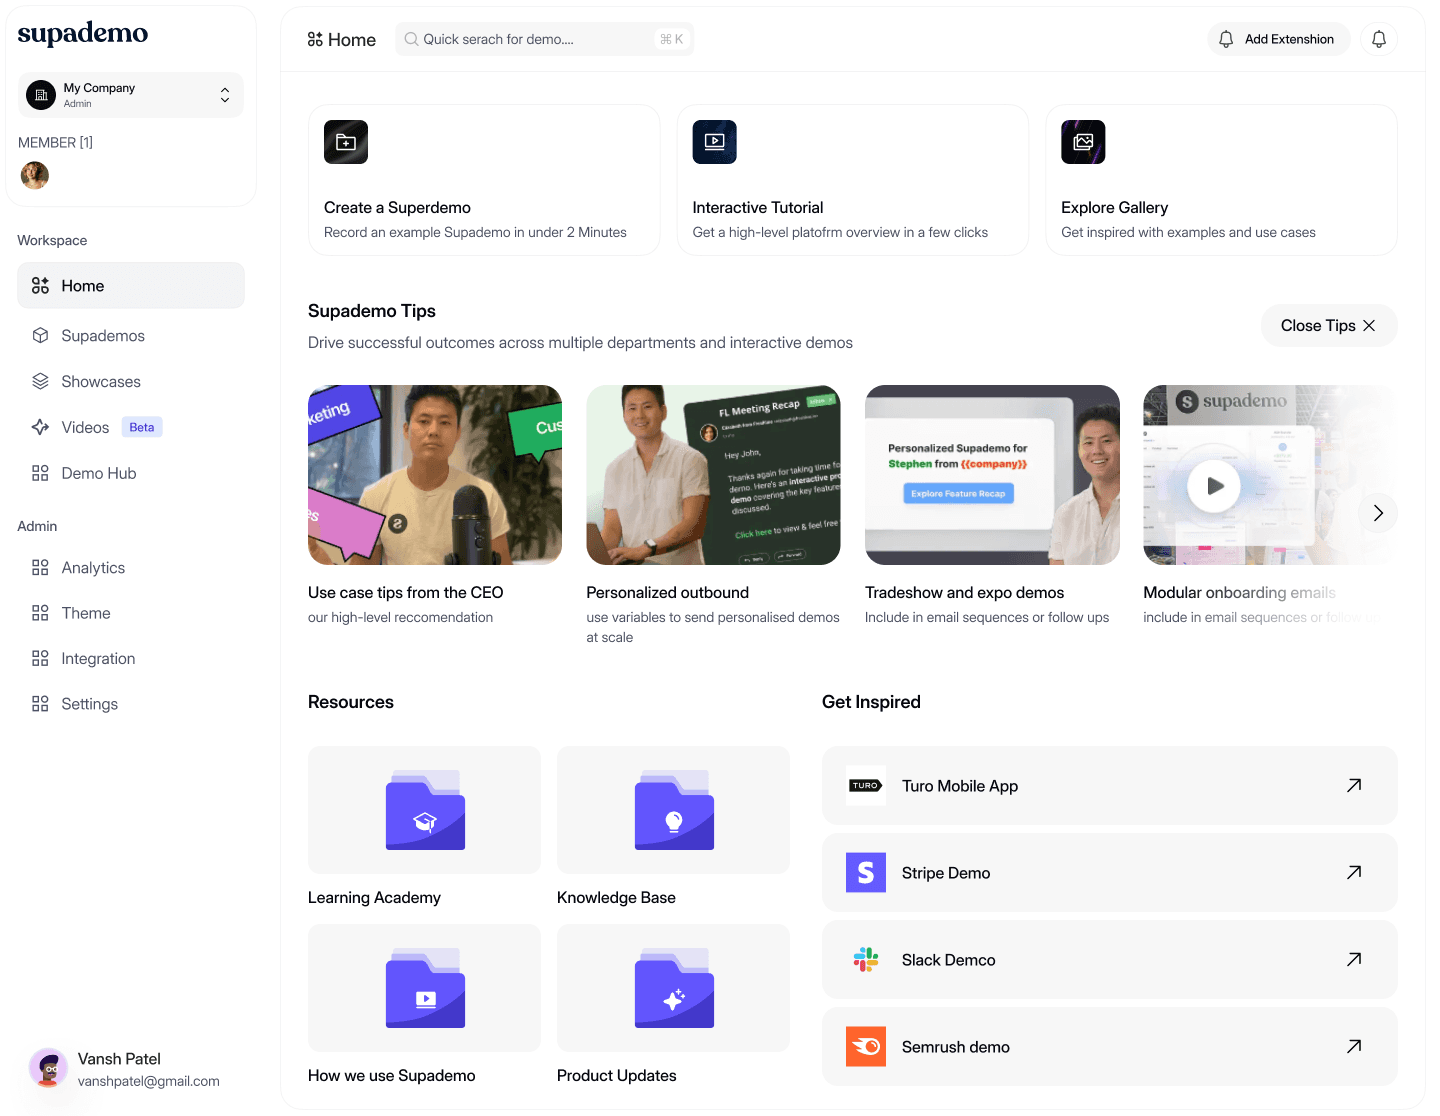This screenshot has width=1440, height=1116.
Task: Open the Product Updates folder
Action: point(673,988)
